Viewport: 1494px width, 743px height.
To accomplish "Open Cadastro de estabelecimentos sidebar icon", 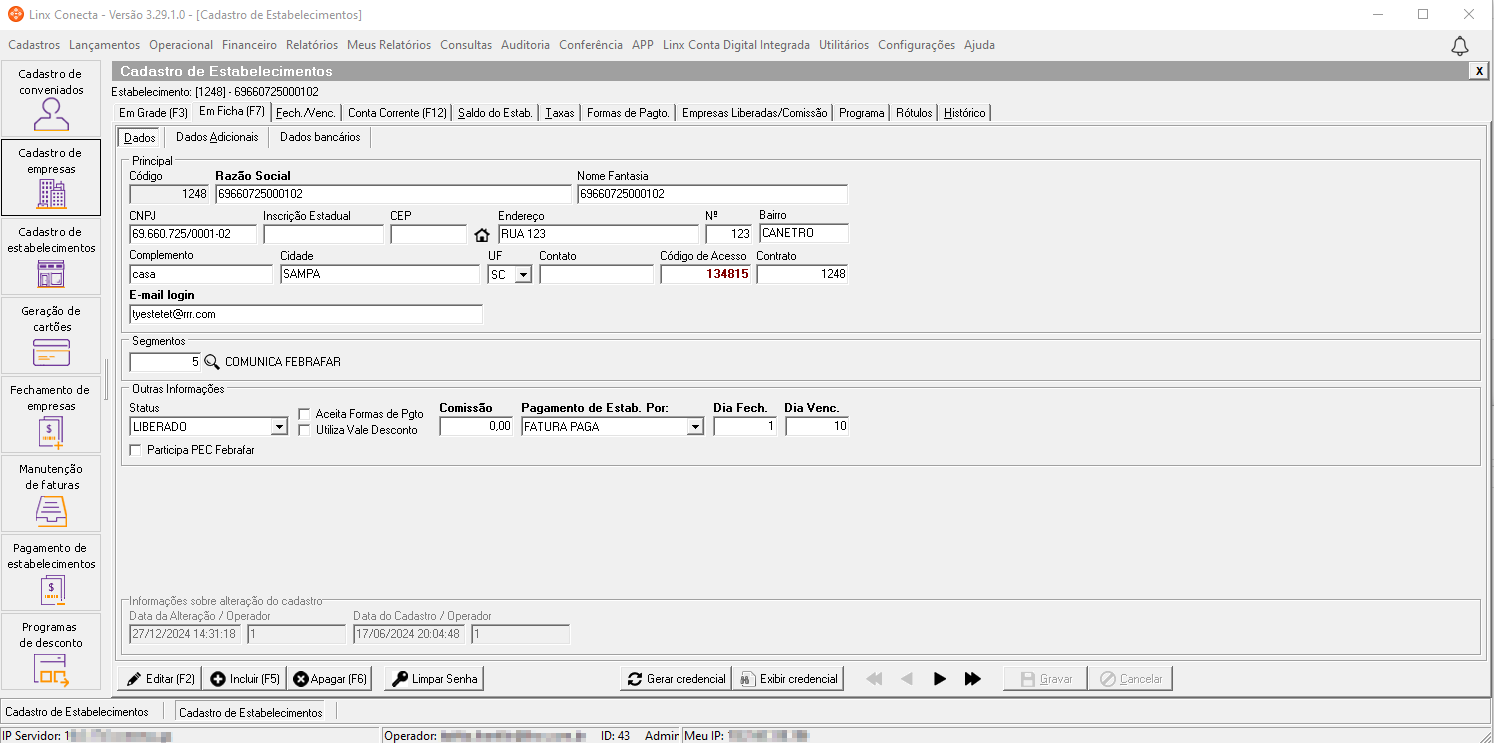I will (x=51, y=256).
